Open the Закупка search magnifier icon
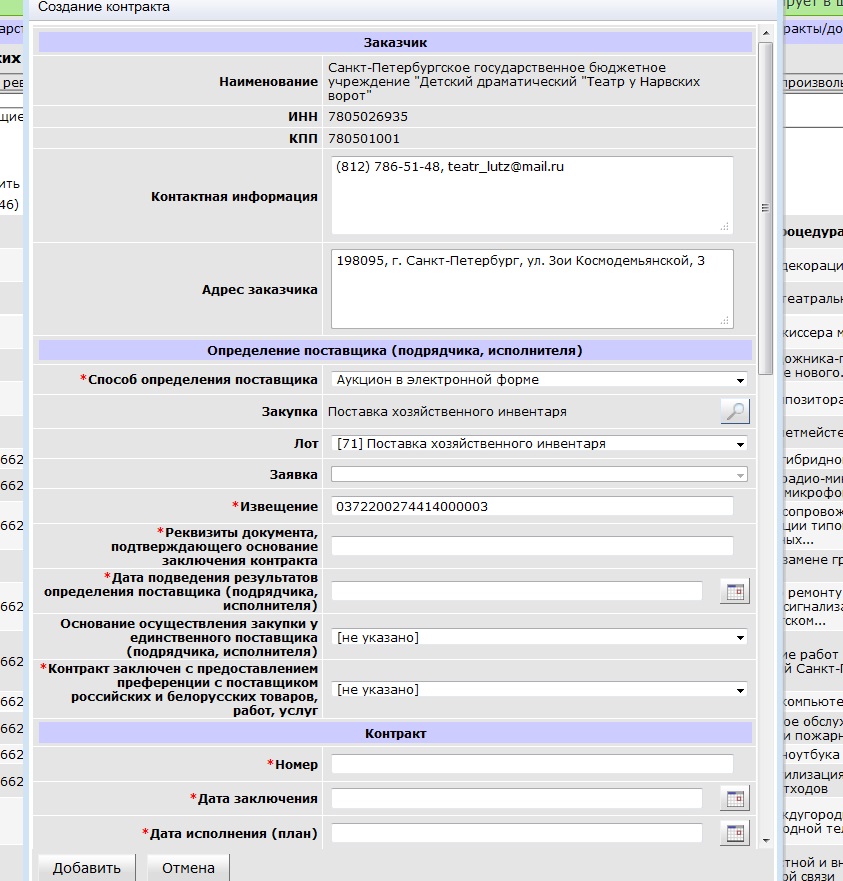The height and width of the screenshot is (881, 843). point(735,411)
